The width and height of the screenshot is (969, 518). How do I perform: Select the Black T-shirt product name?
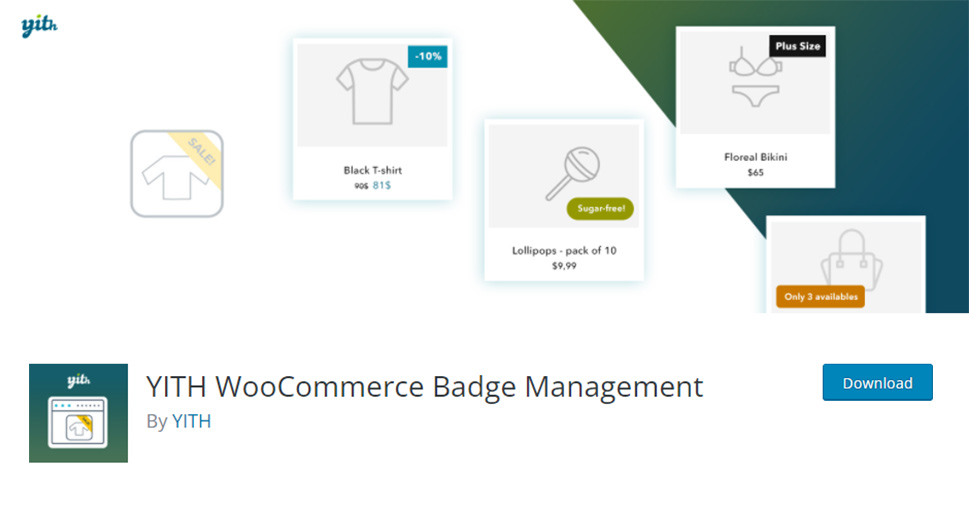(373, 170)
